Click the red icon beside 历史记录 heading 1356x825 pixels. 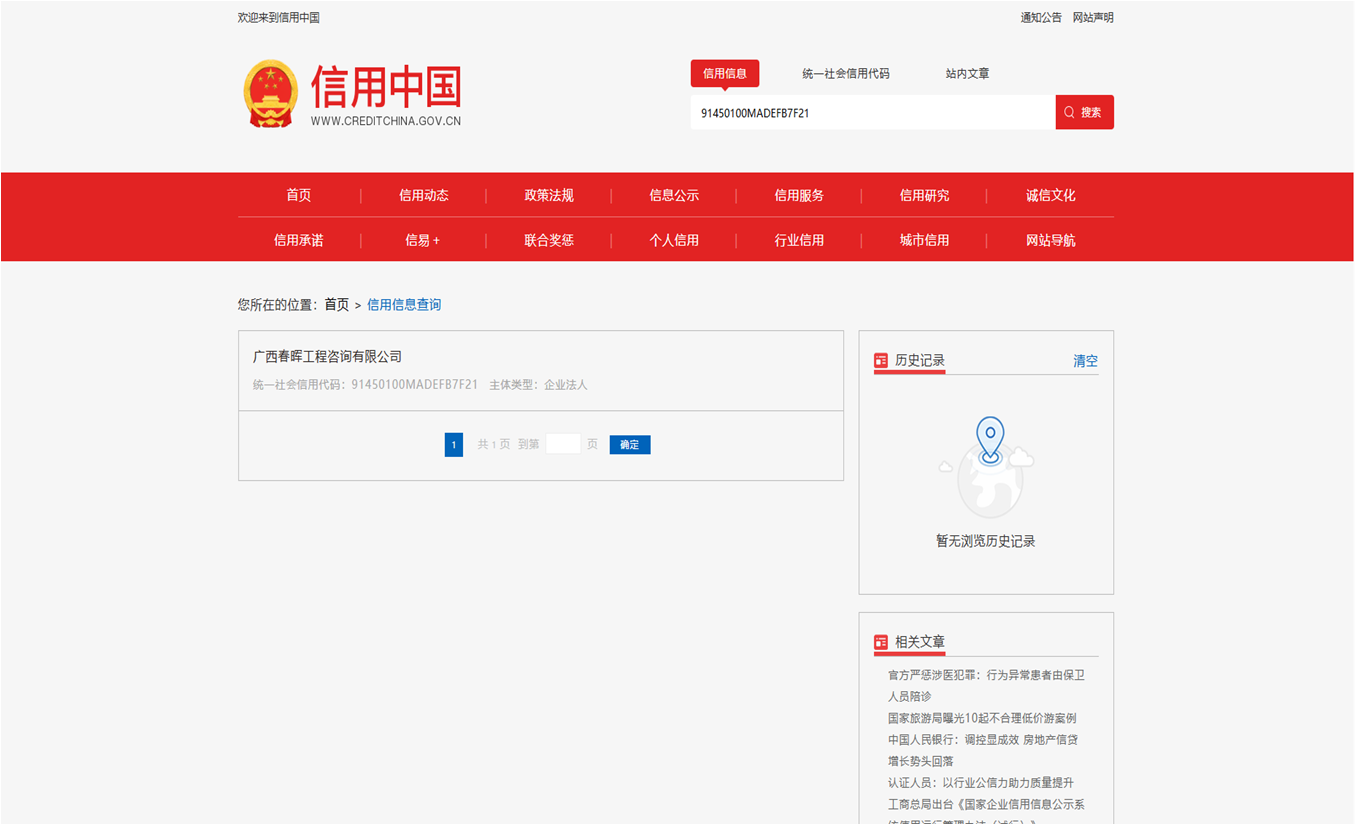pyautogui.click(x=881, y=360)
